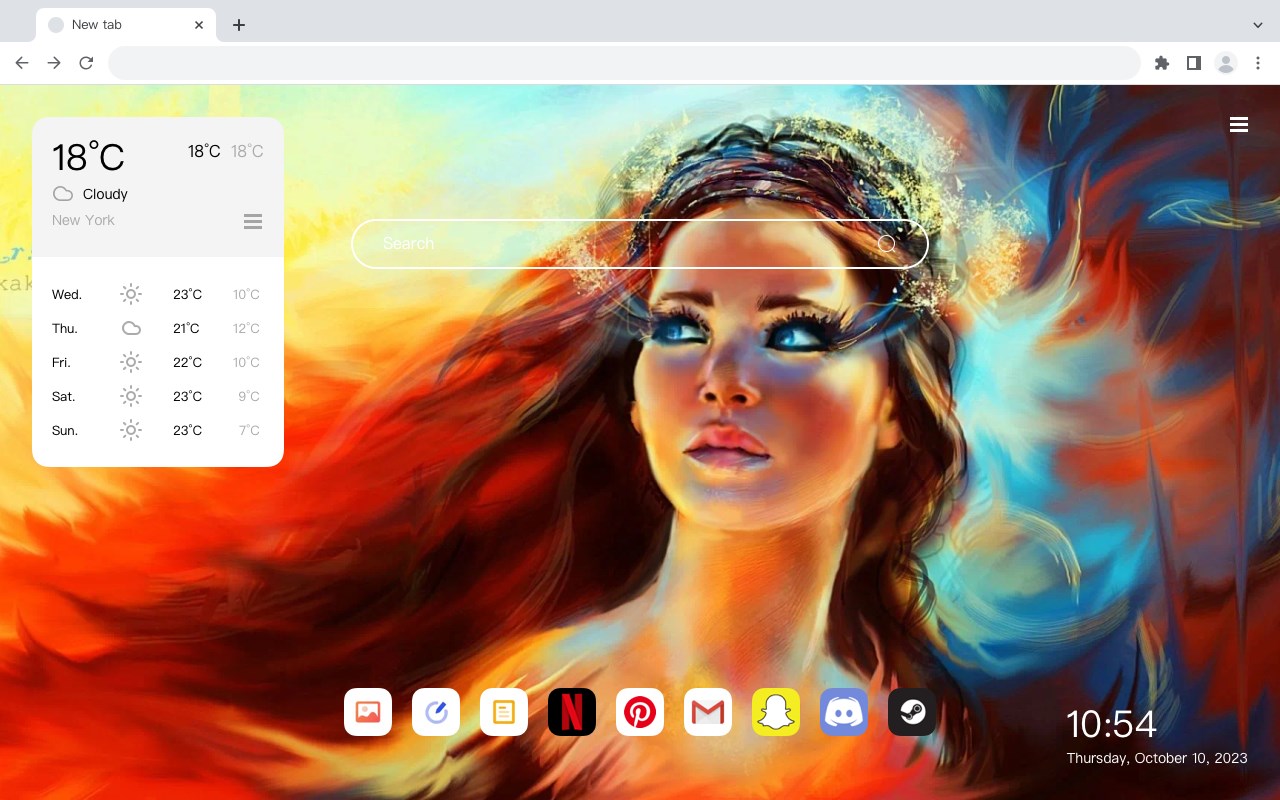Click the cloud icon for Thu.
The height and width of the screenshot is (800, 1280).
(x=131, y=328)
